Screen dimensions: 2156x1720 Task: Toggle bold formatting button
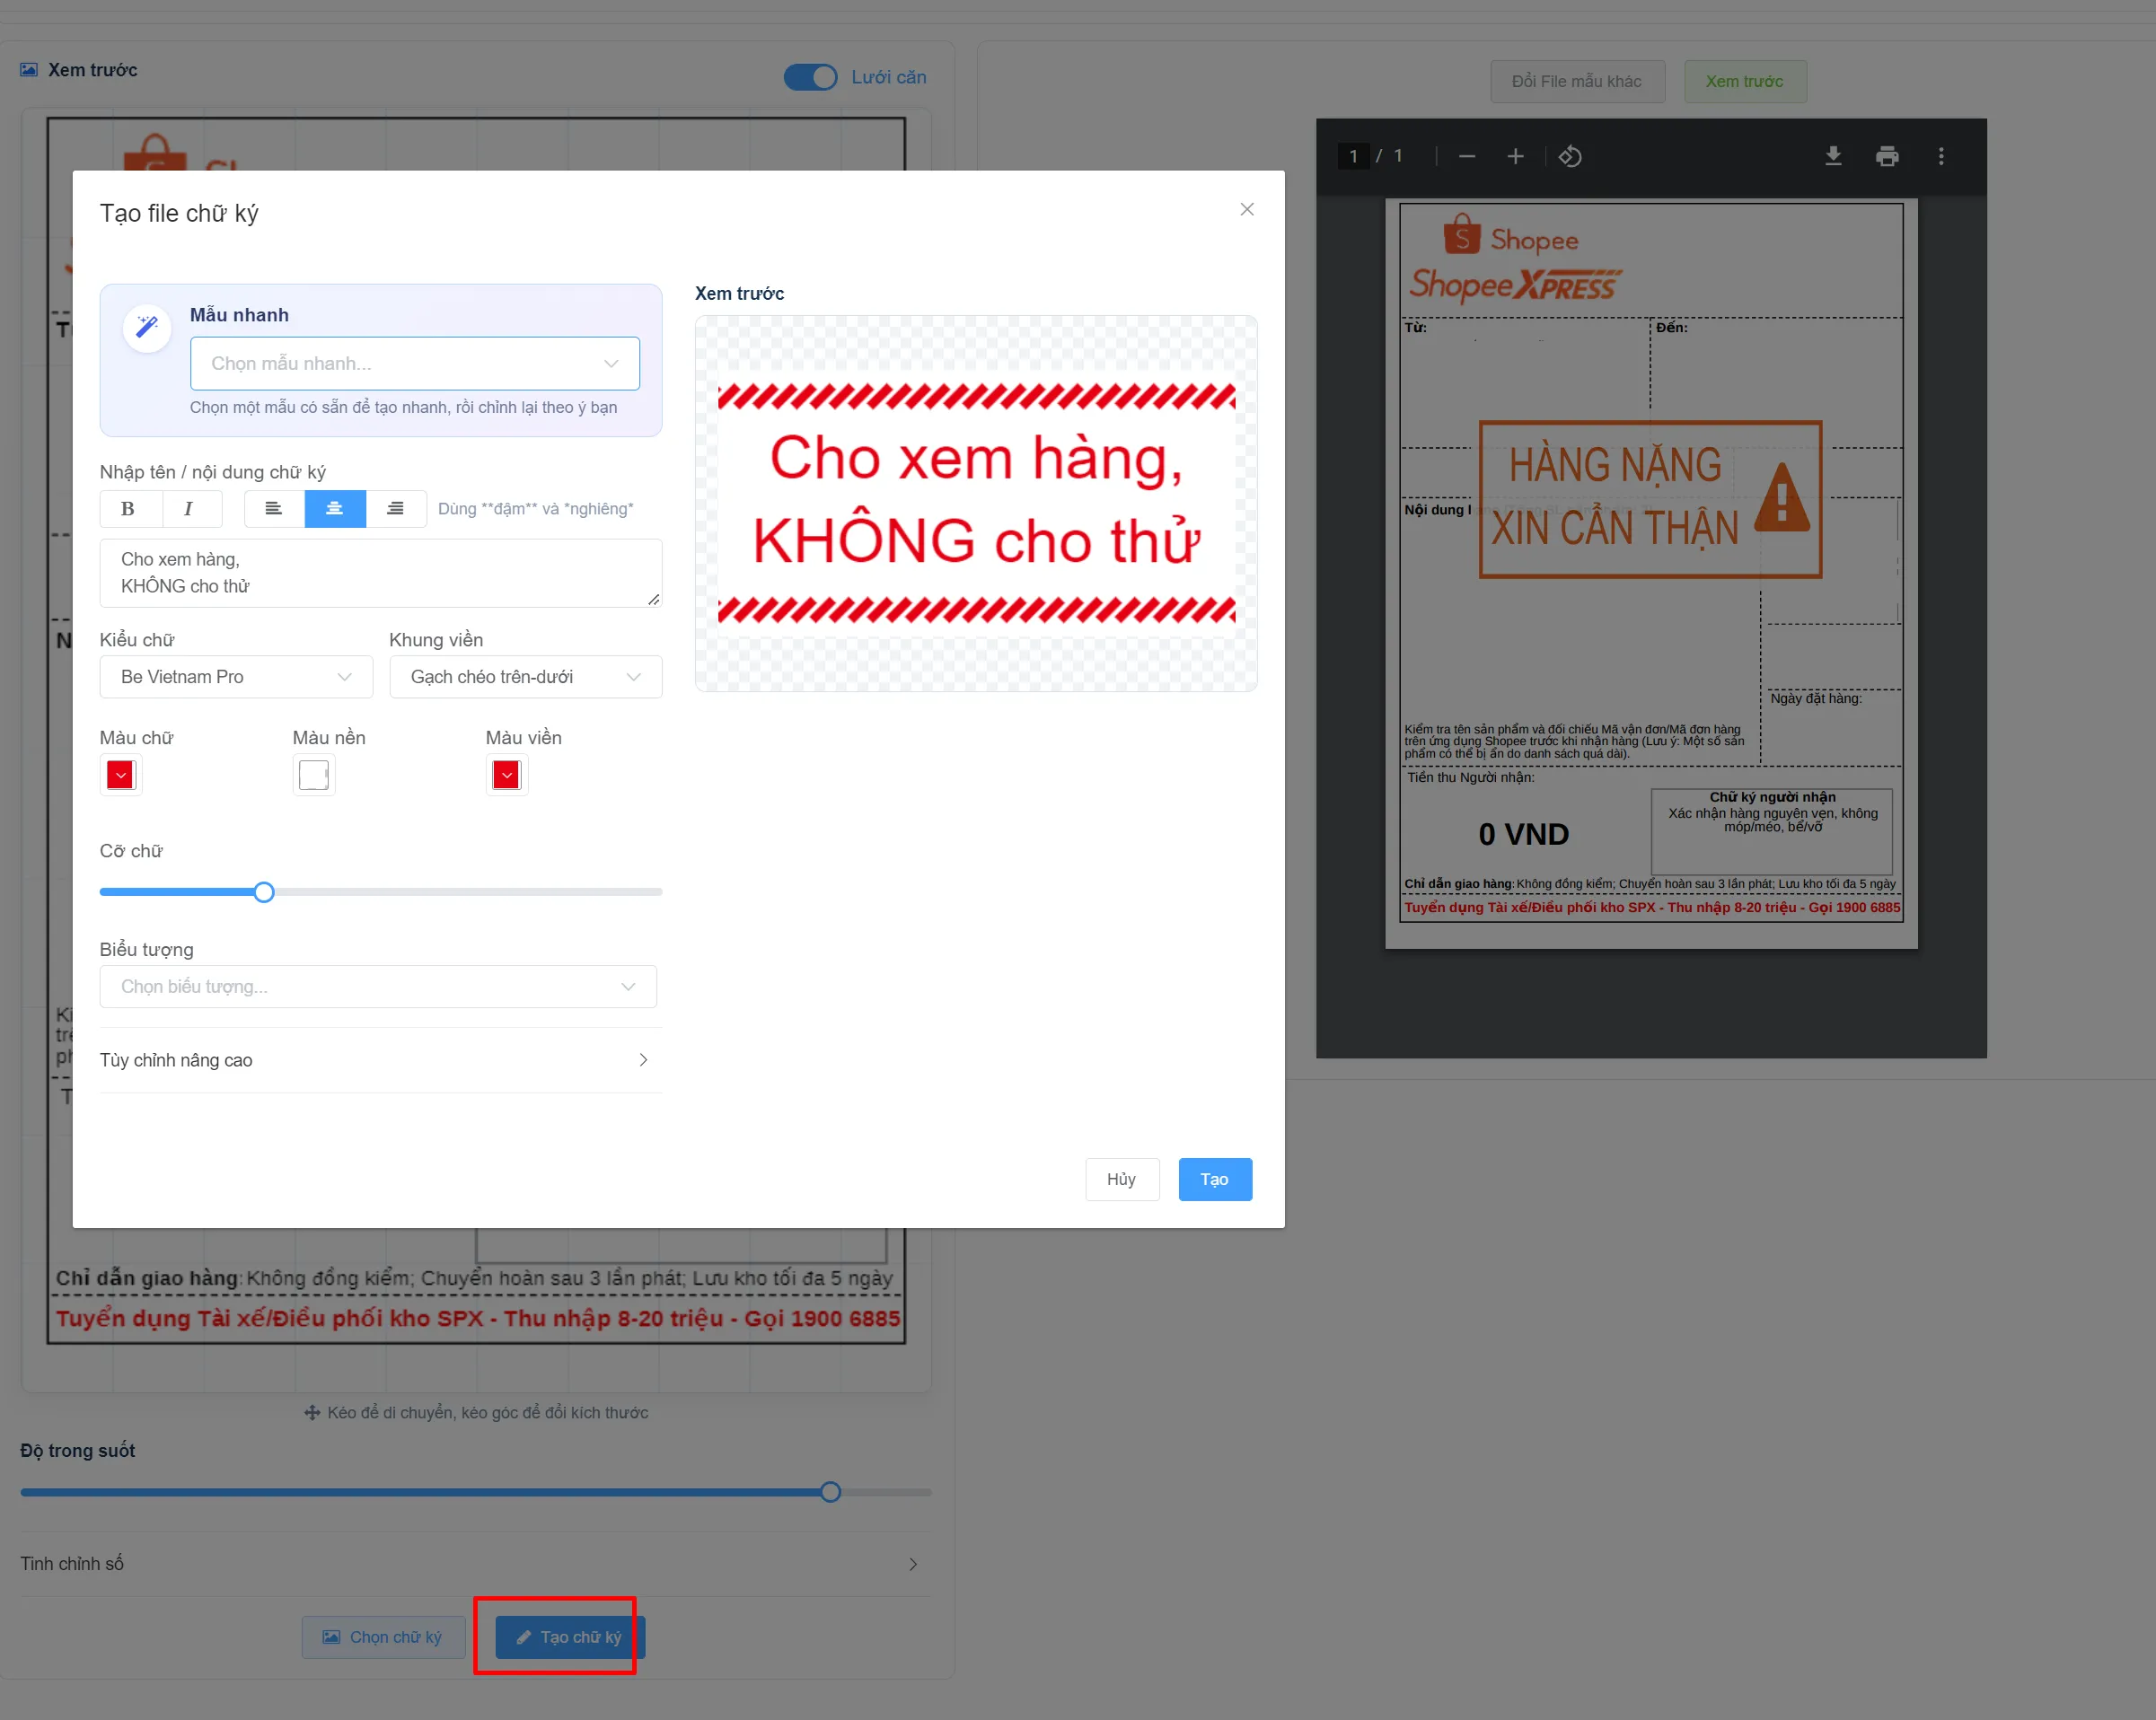tap(130, 508)
